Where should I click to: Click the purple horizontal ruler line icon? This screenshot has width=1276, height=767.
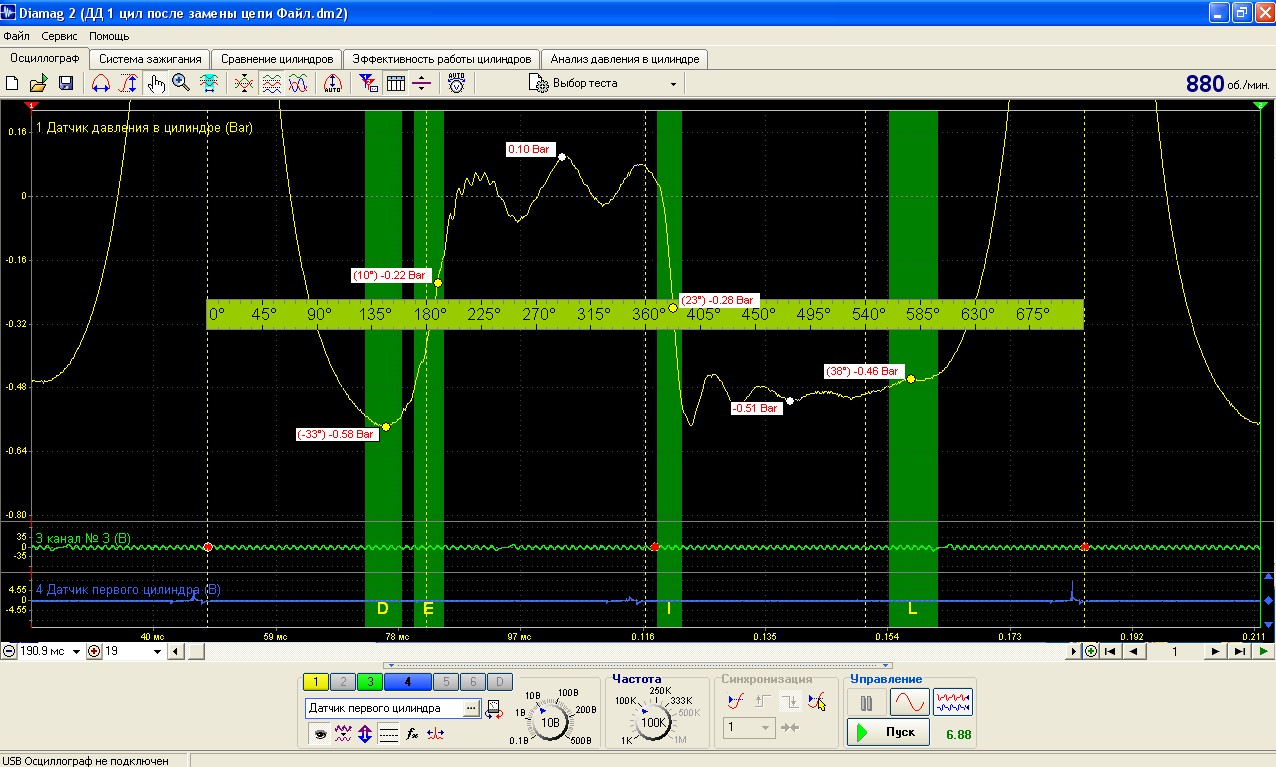click(422, 84)
